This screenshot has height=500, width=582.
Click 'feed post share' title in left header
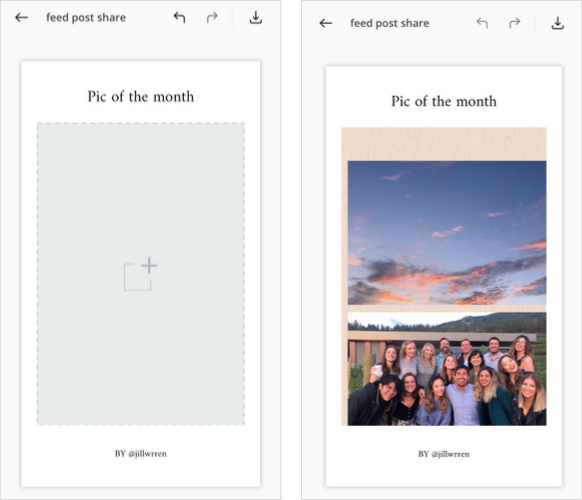coord(86,17)
